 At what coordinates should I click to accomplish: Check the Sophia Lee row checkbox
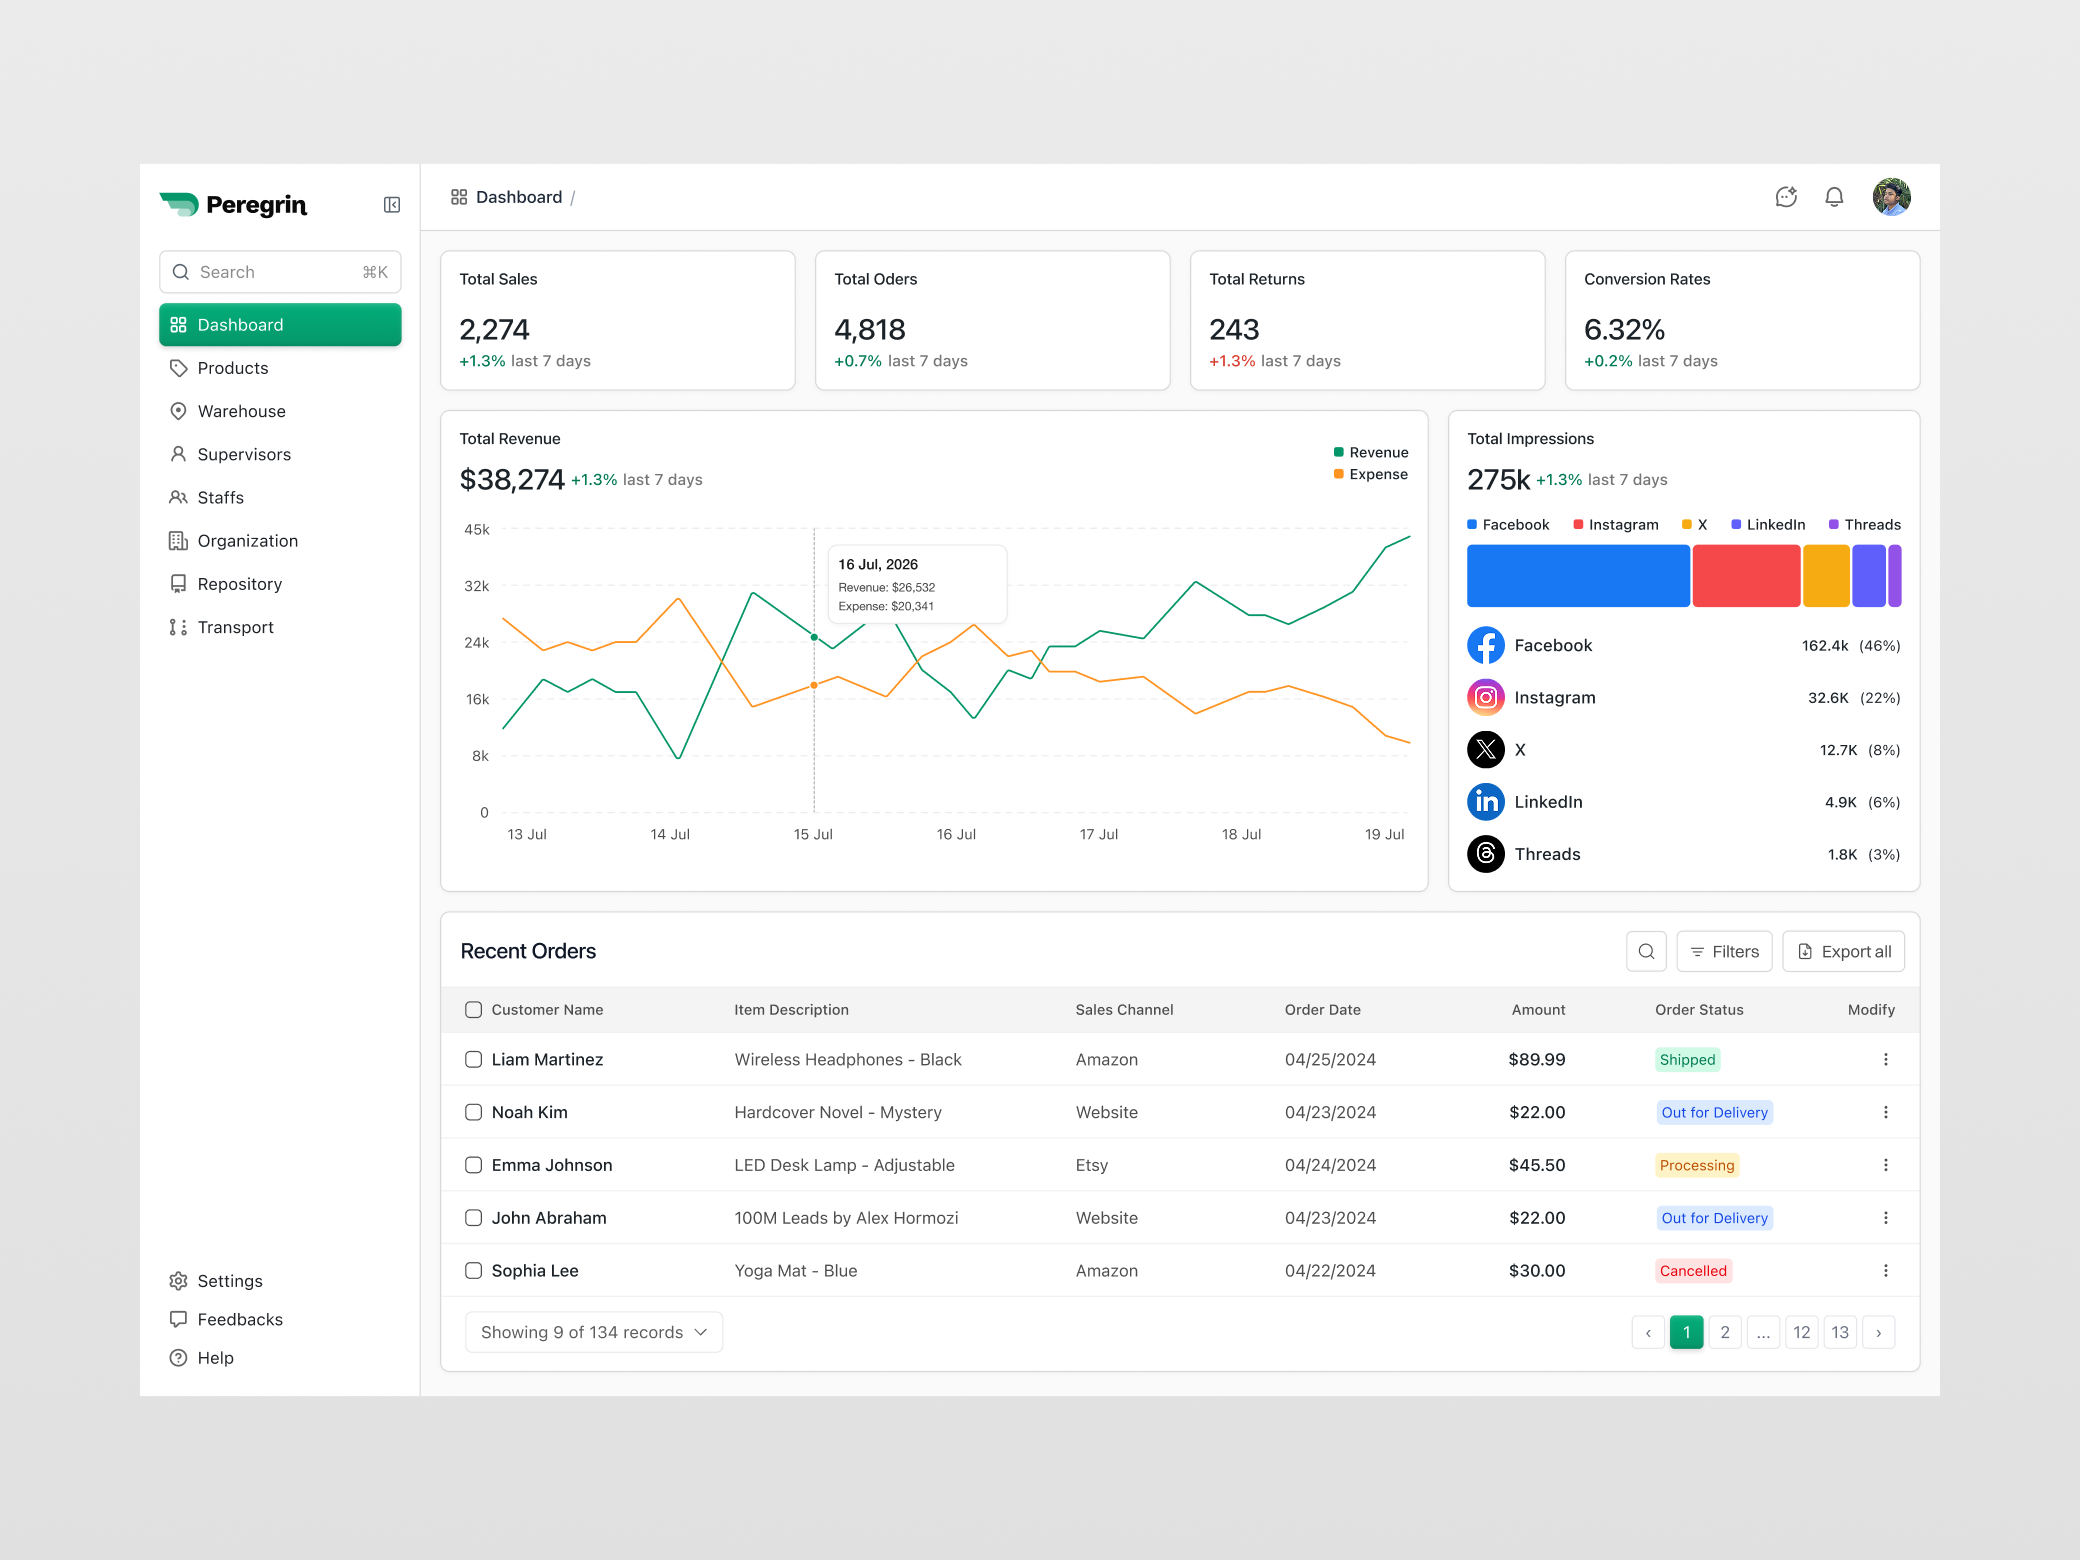click(x=474, y=1271)
